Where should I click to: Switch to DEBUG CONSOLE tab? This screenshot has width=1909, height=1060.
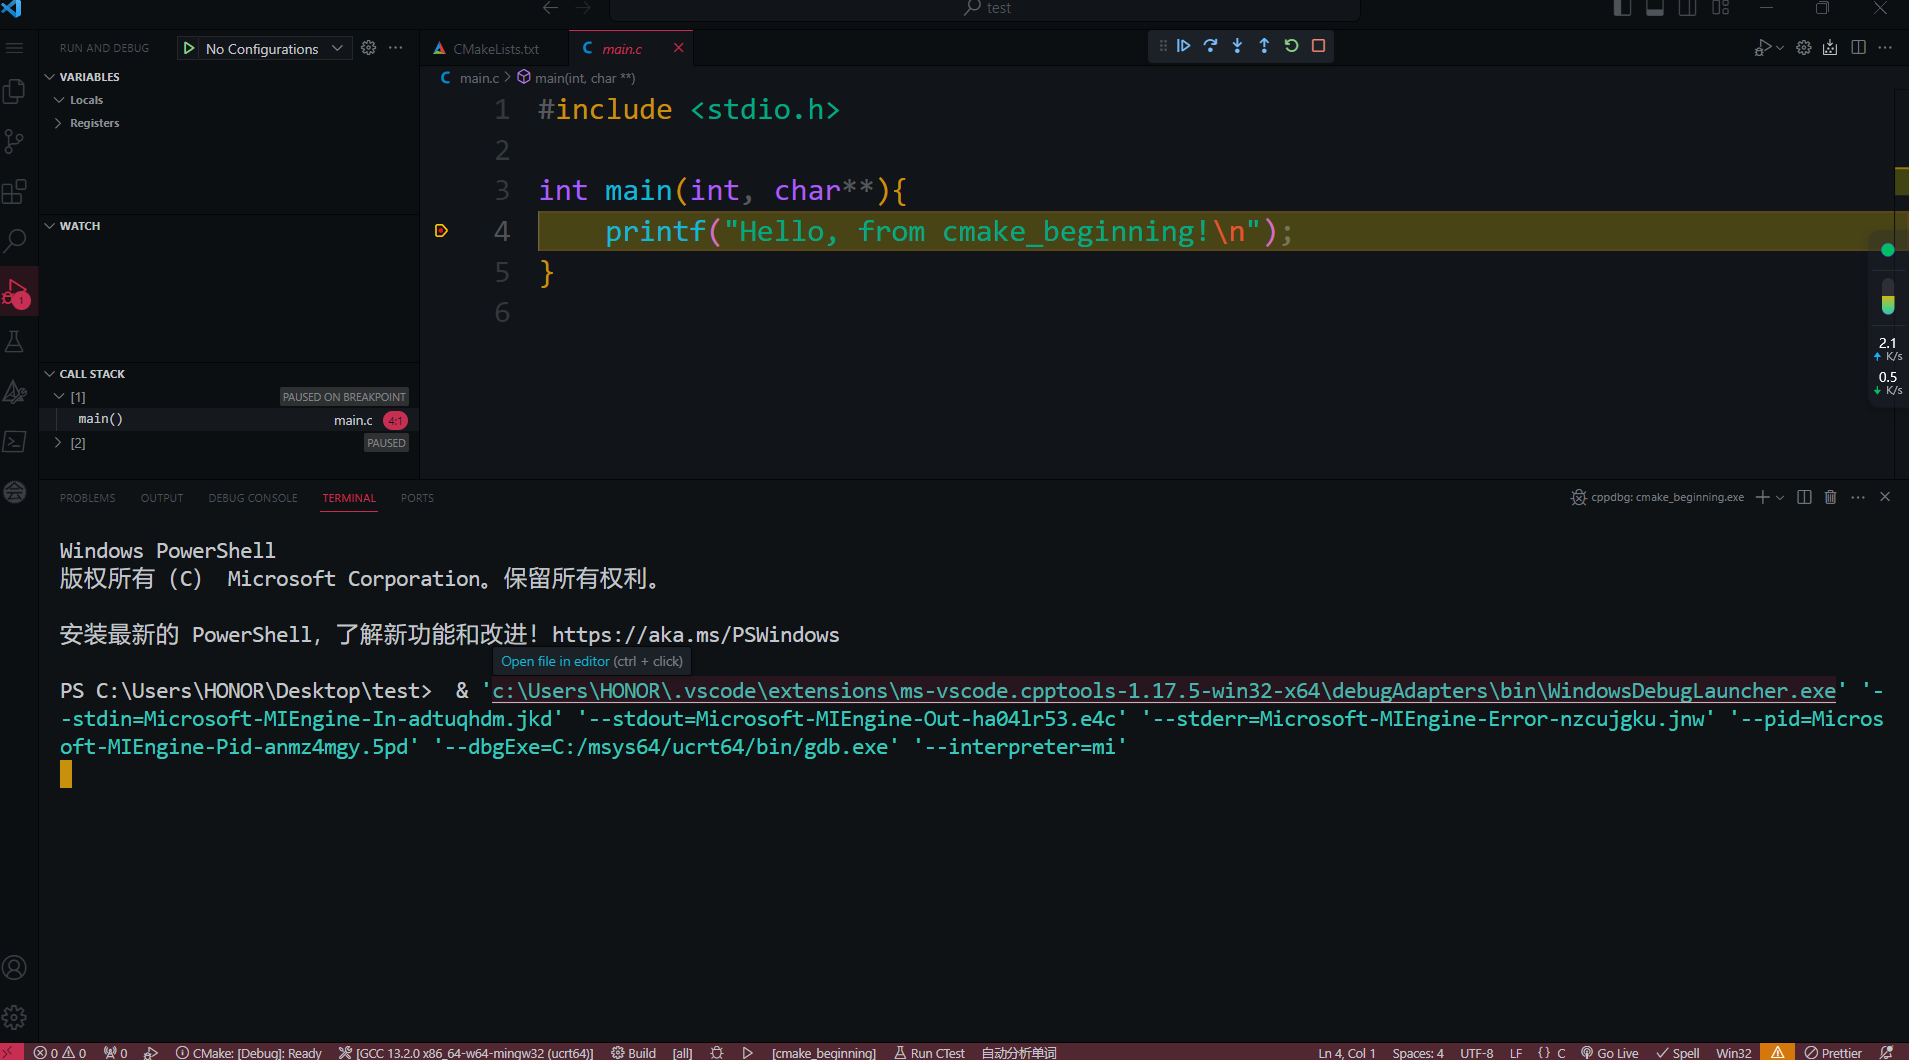tap(252, 498)
